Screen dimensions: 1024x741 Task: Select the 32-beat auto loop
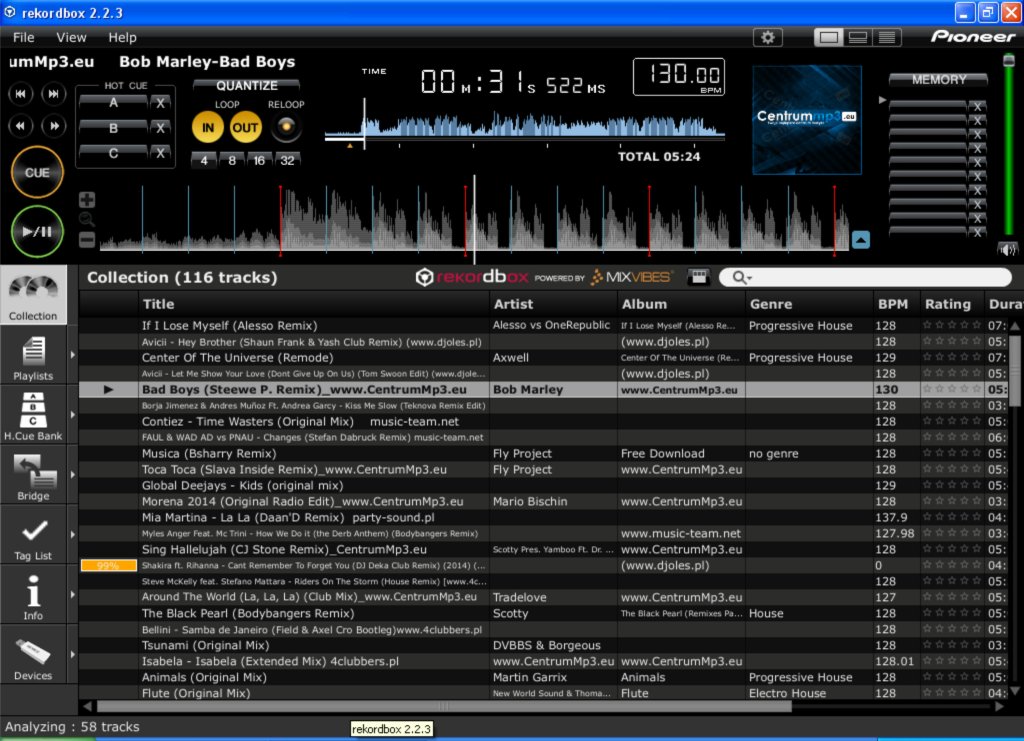tap(287, 160)
